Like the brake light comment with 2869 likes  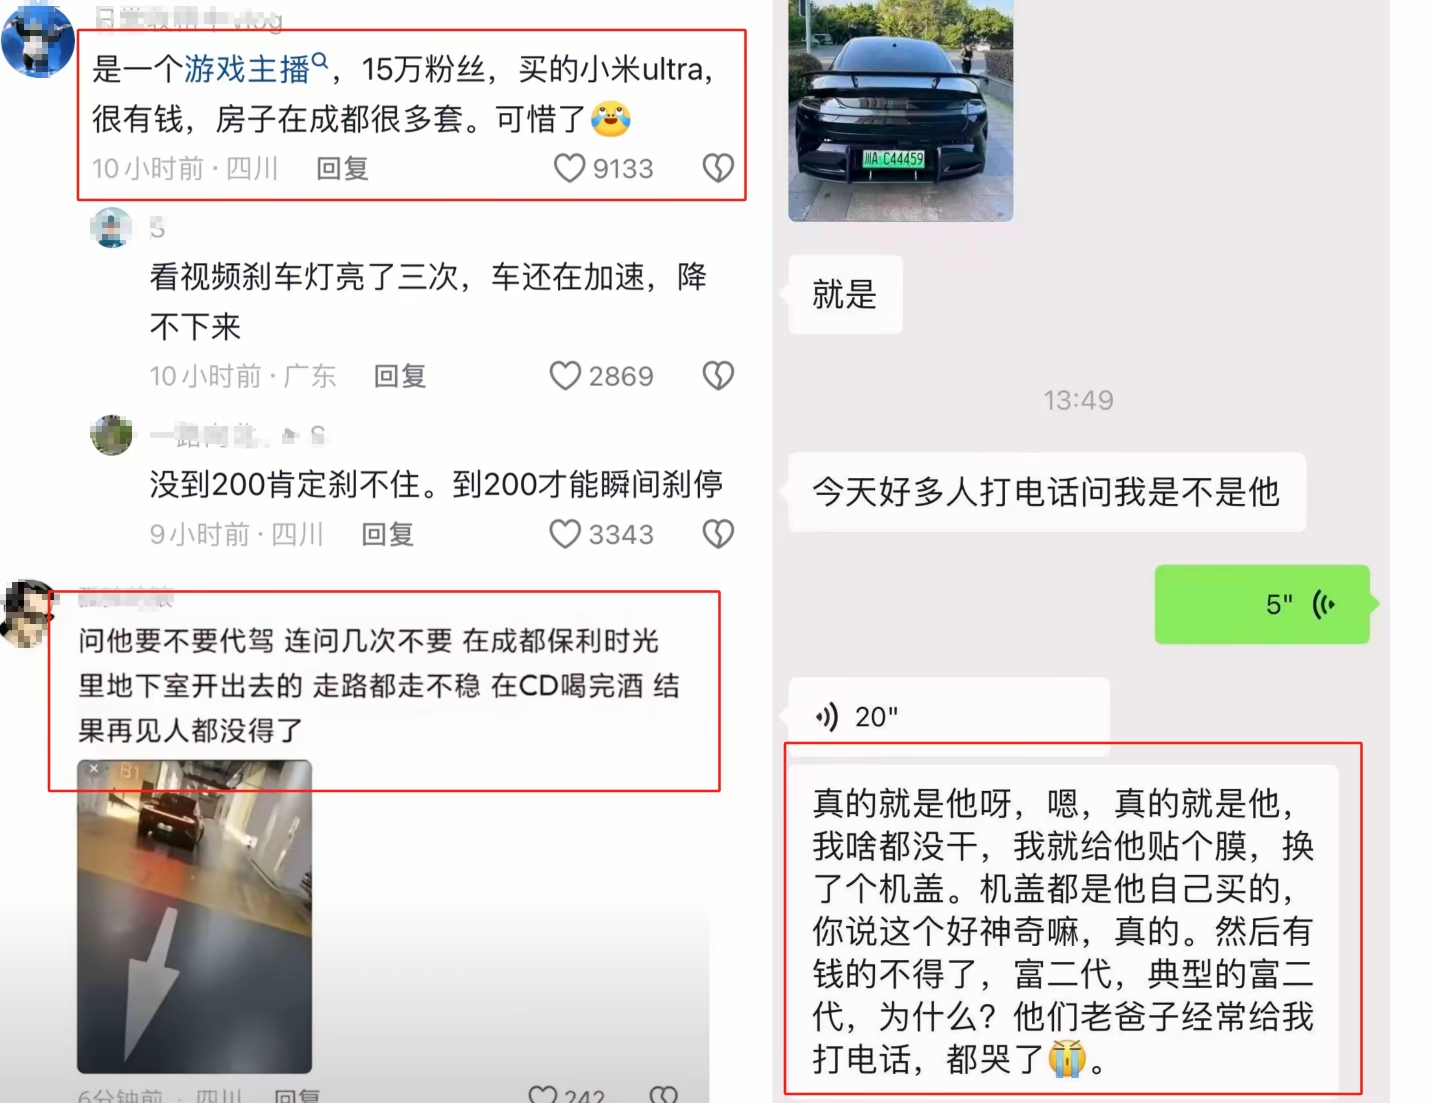point(565,376)
